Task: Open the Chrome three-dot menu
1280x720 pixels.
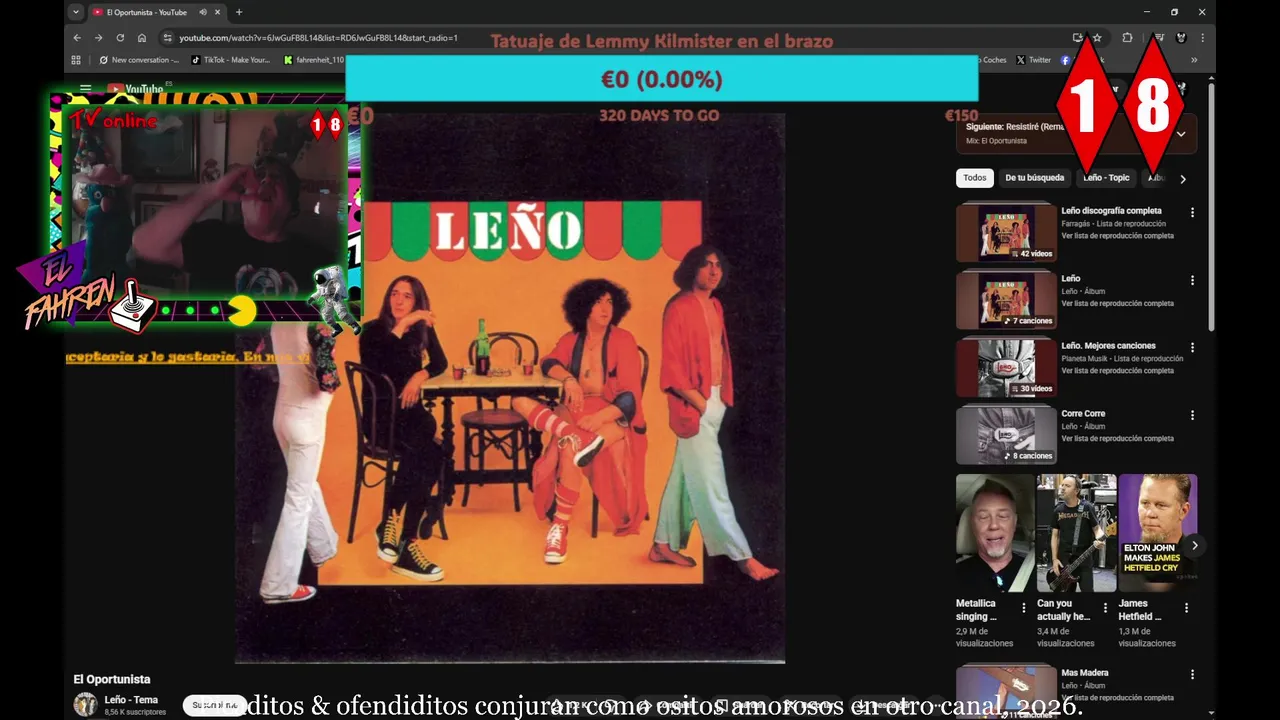Action: (1202, 38)
